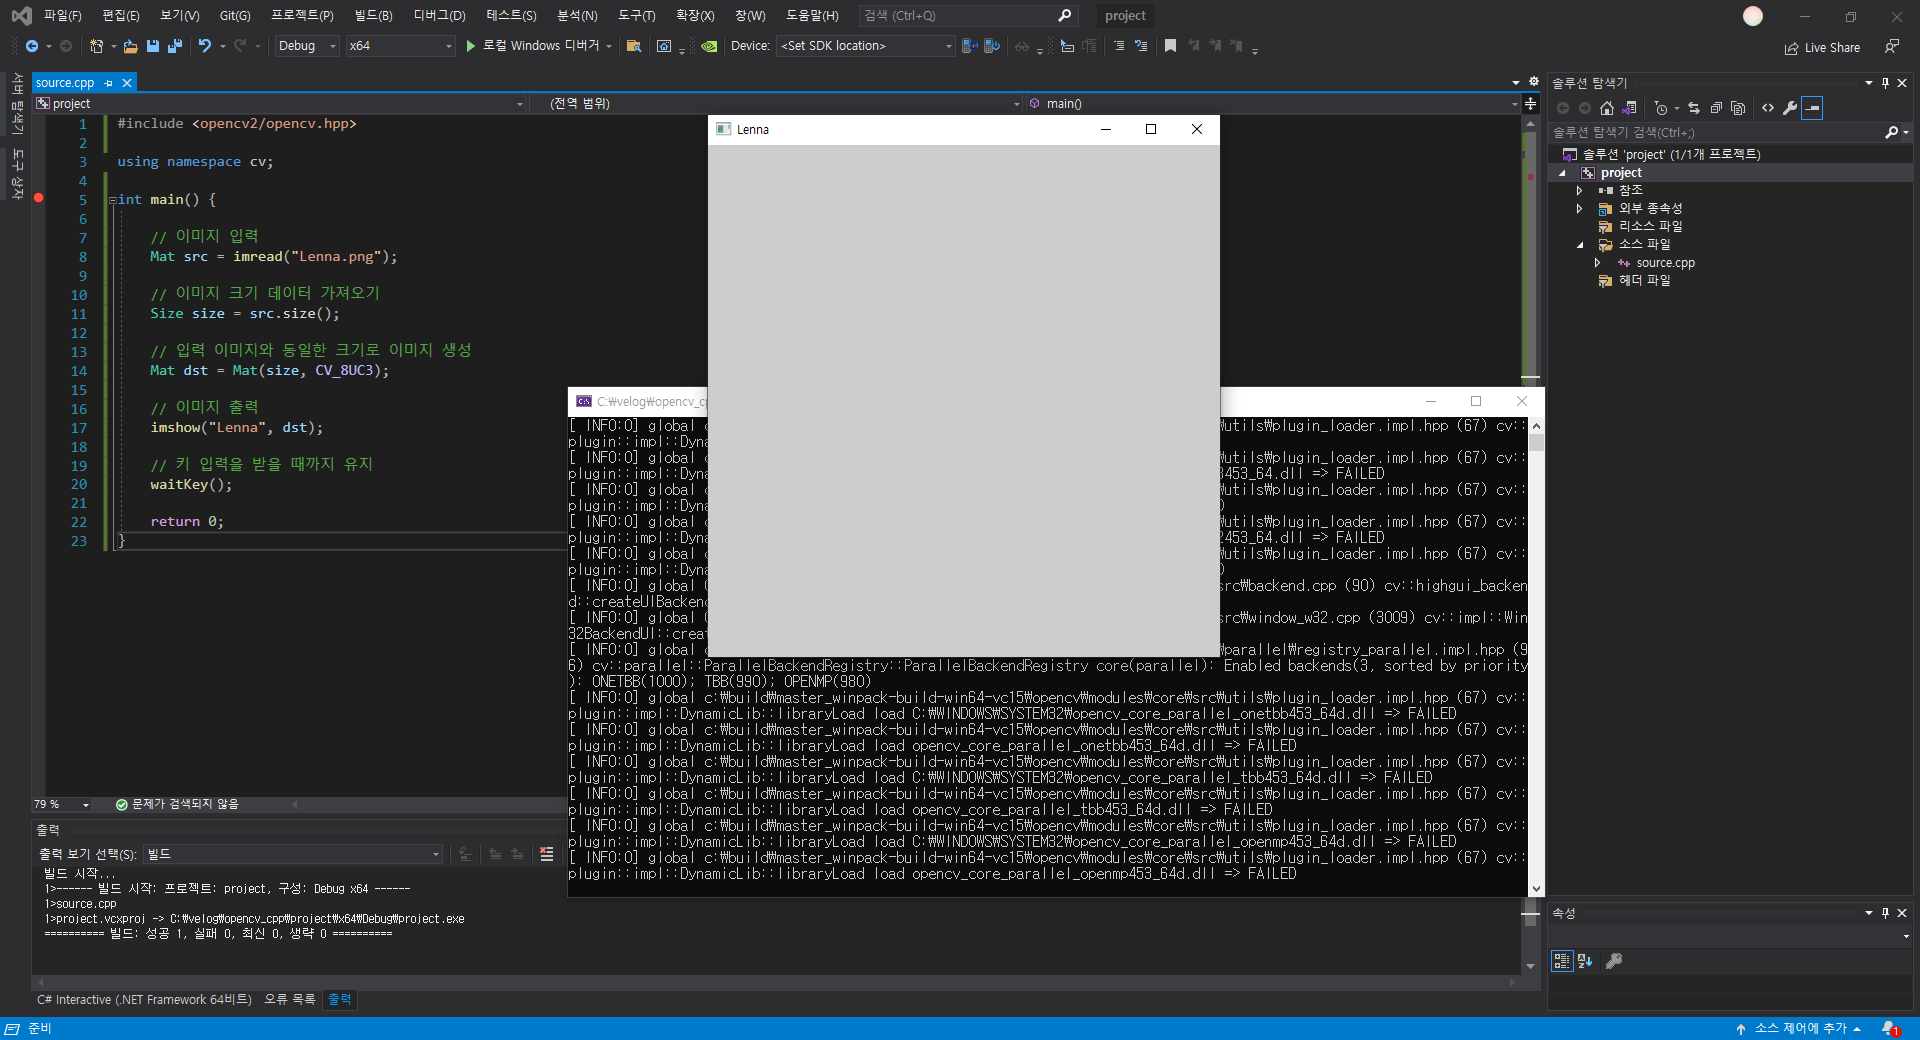Click the editor split-window handle icon
This screenshot has height=1040, width=1920.
pos(1530,104)
